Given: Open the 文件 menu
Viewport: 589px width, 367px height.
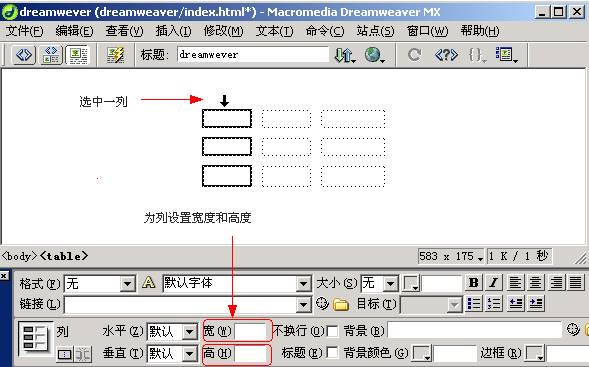Looking at the screenshot, I should tap(24, 31).
